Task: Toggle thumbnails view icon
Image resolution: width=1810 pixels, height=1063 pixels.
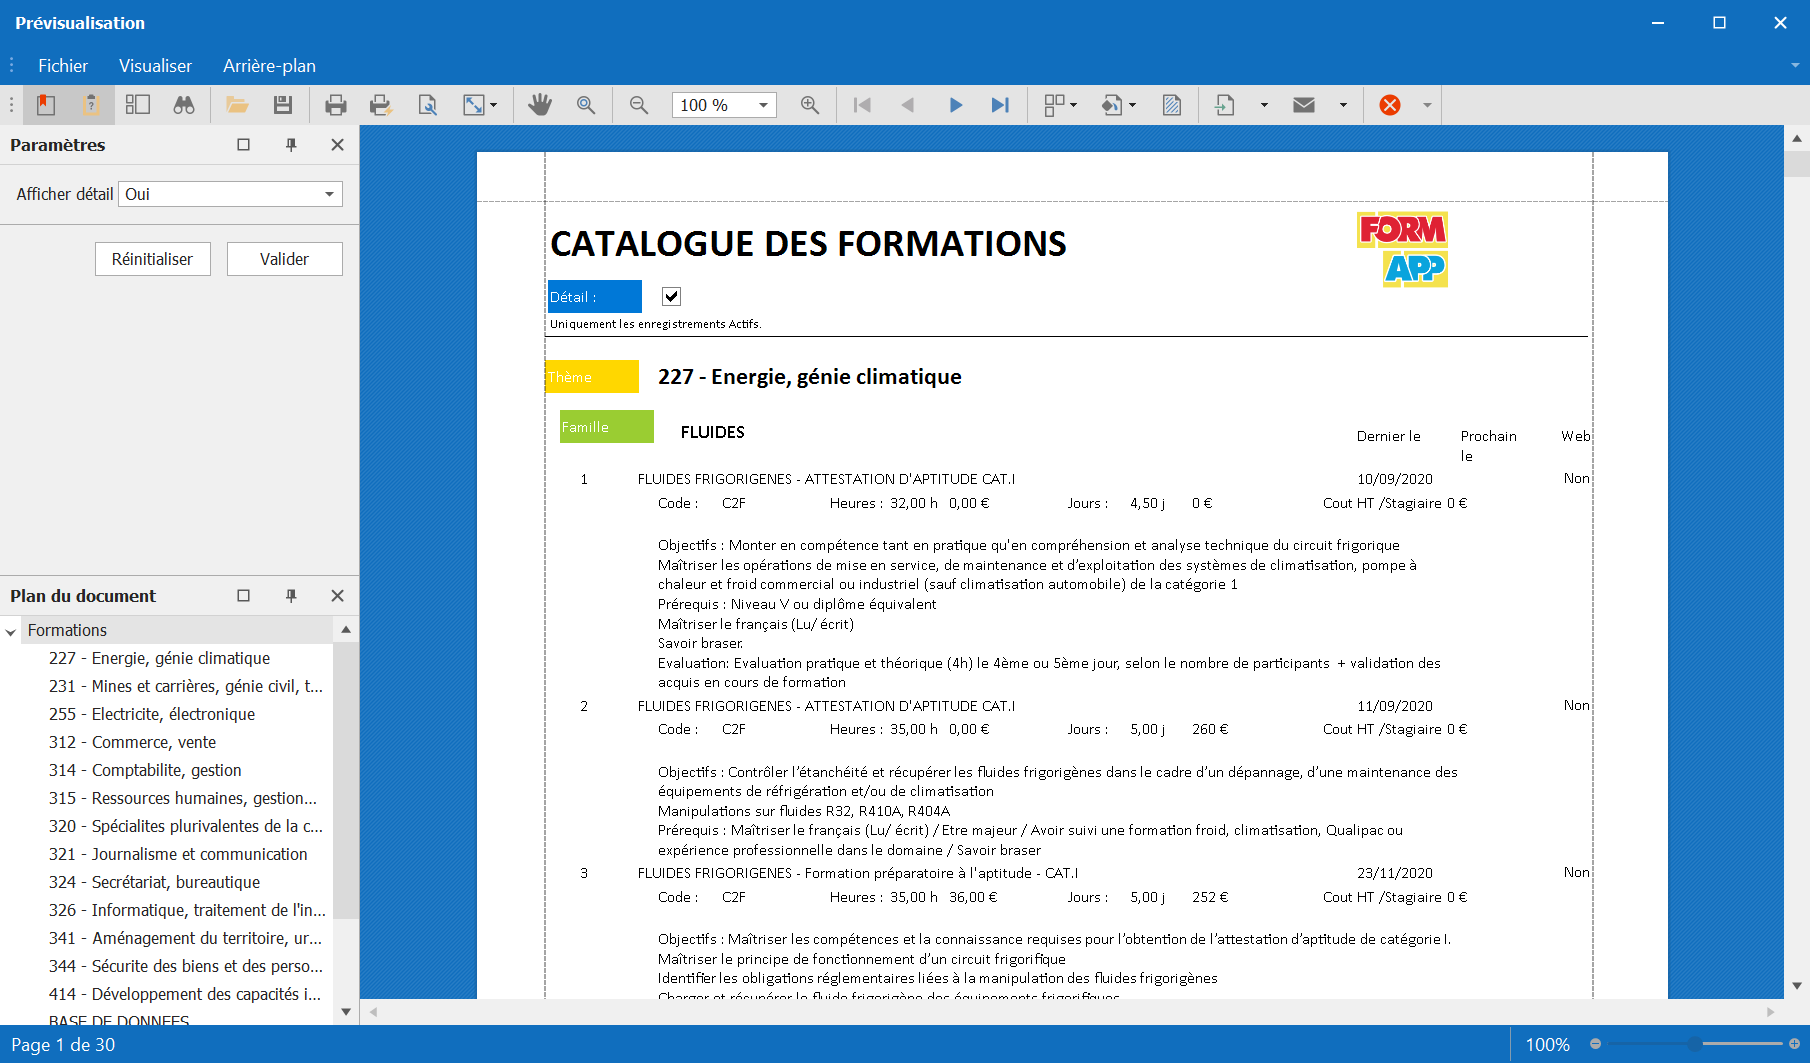Action: [x=138, y=105]
